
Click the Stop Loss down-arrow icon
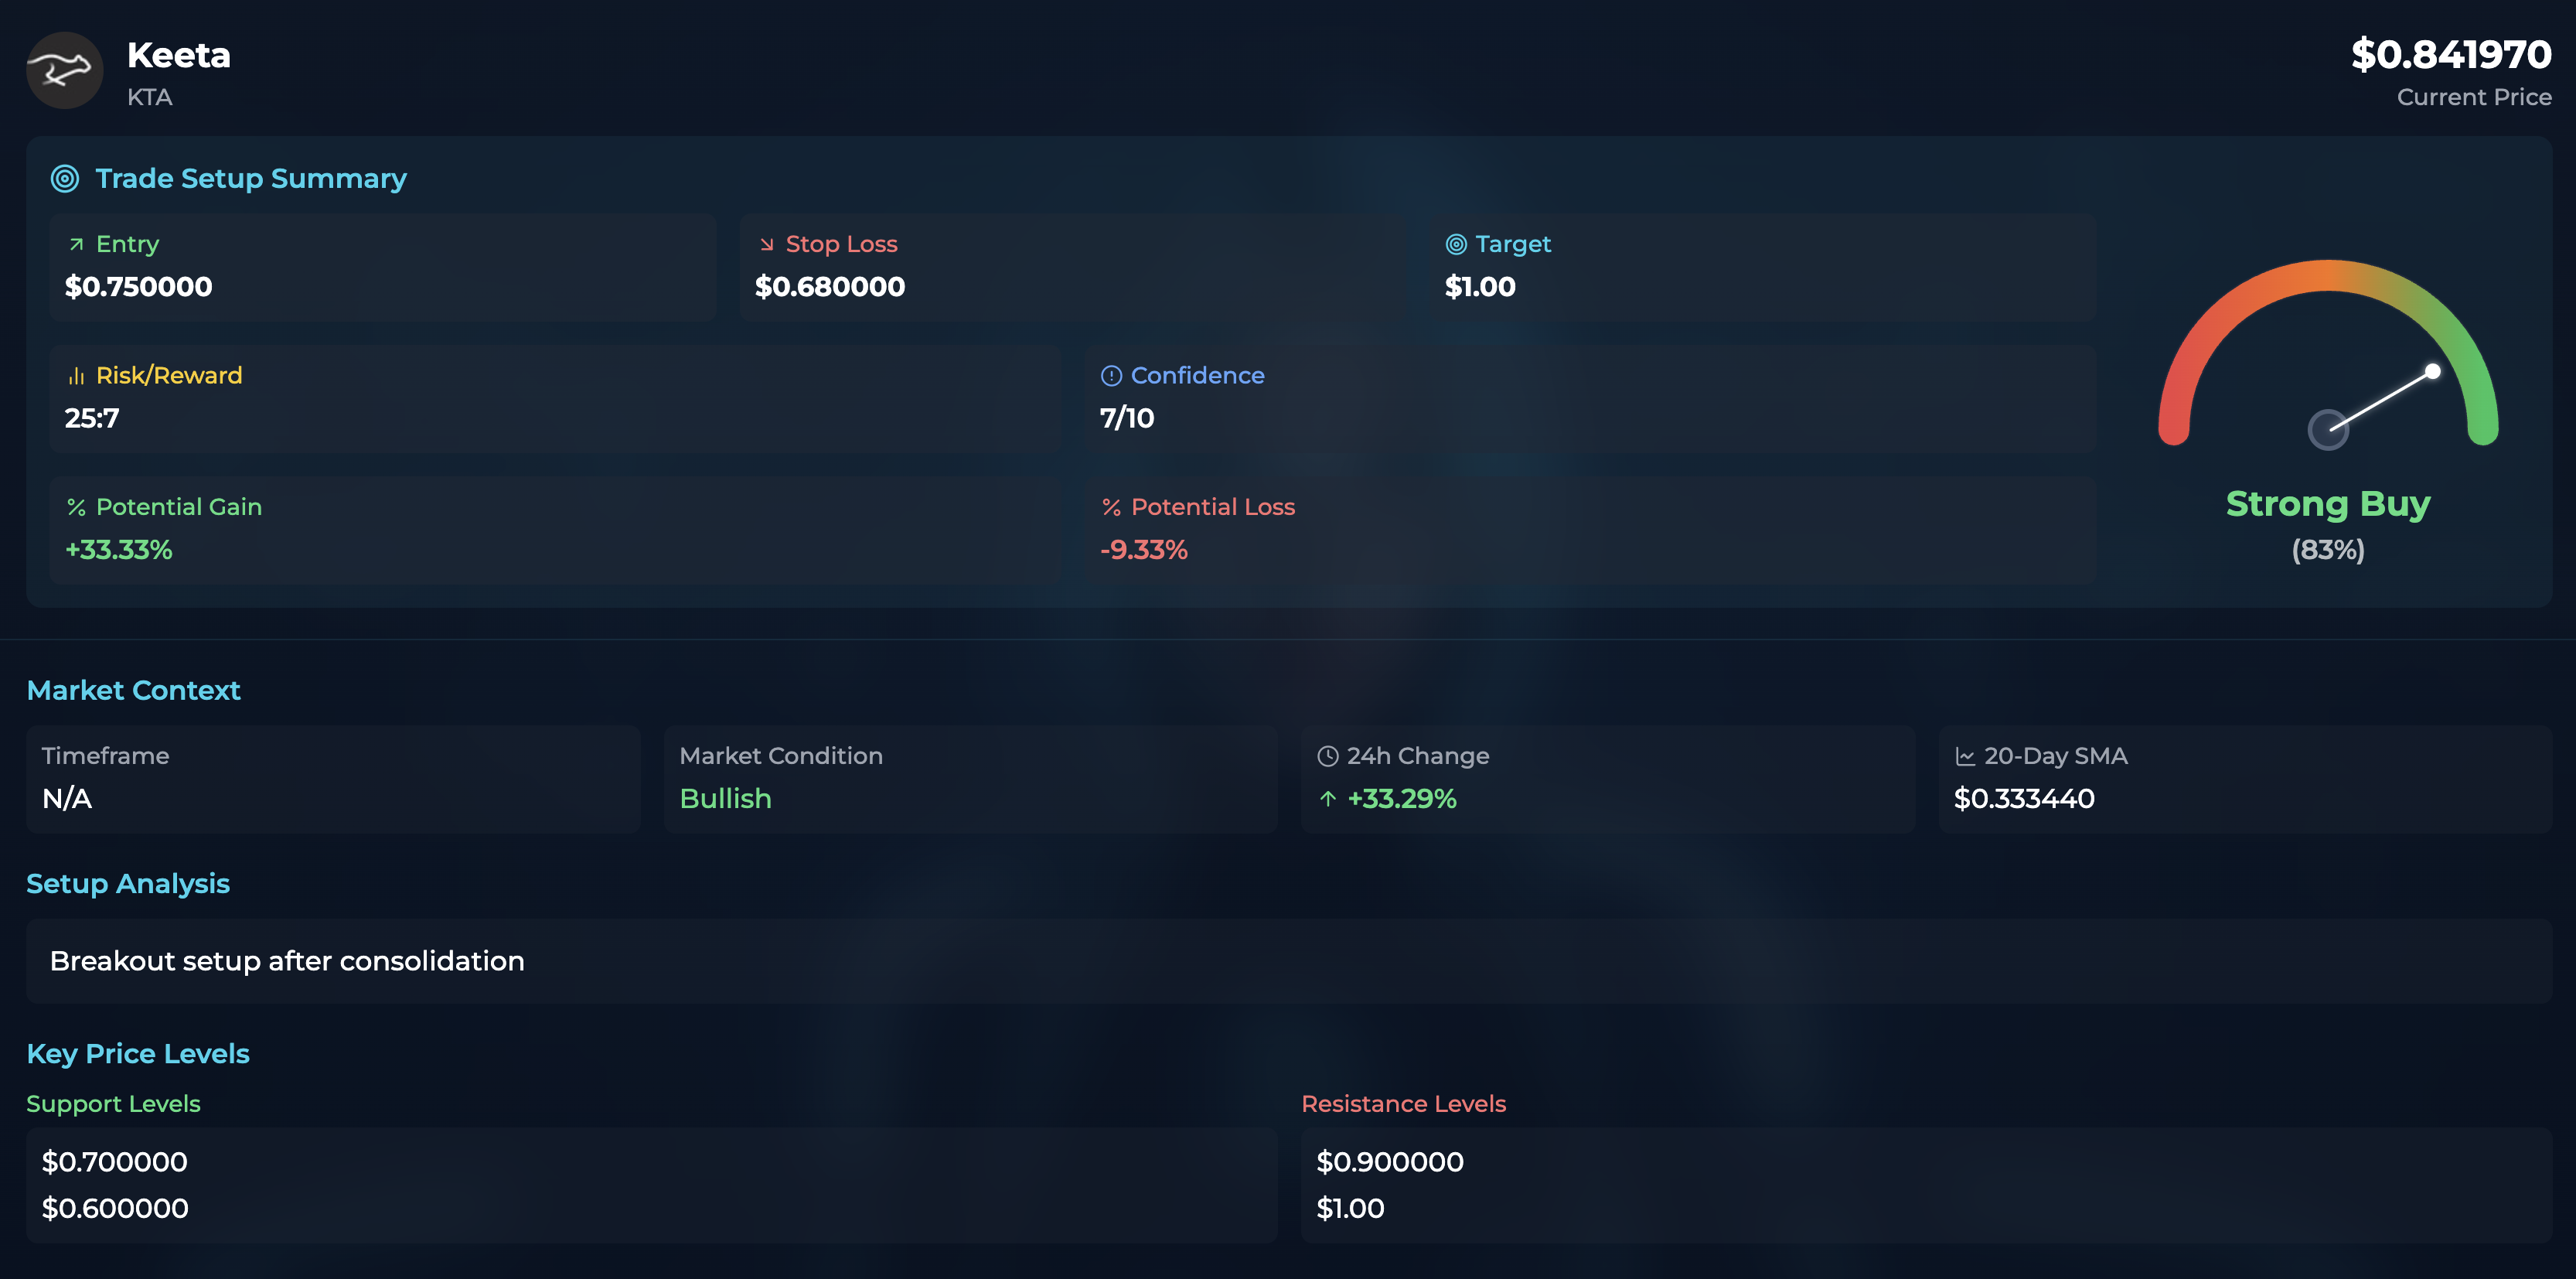coord(766,244)
